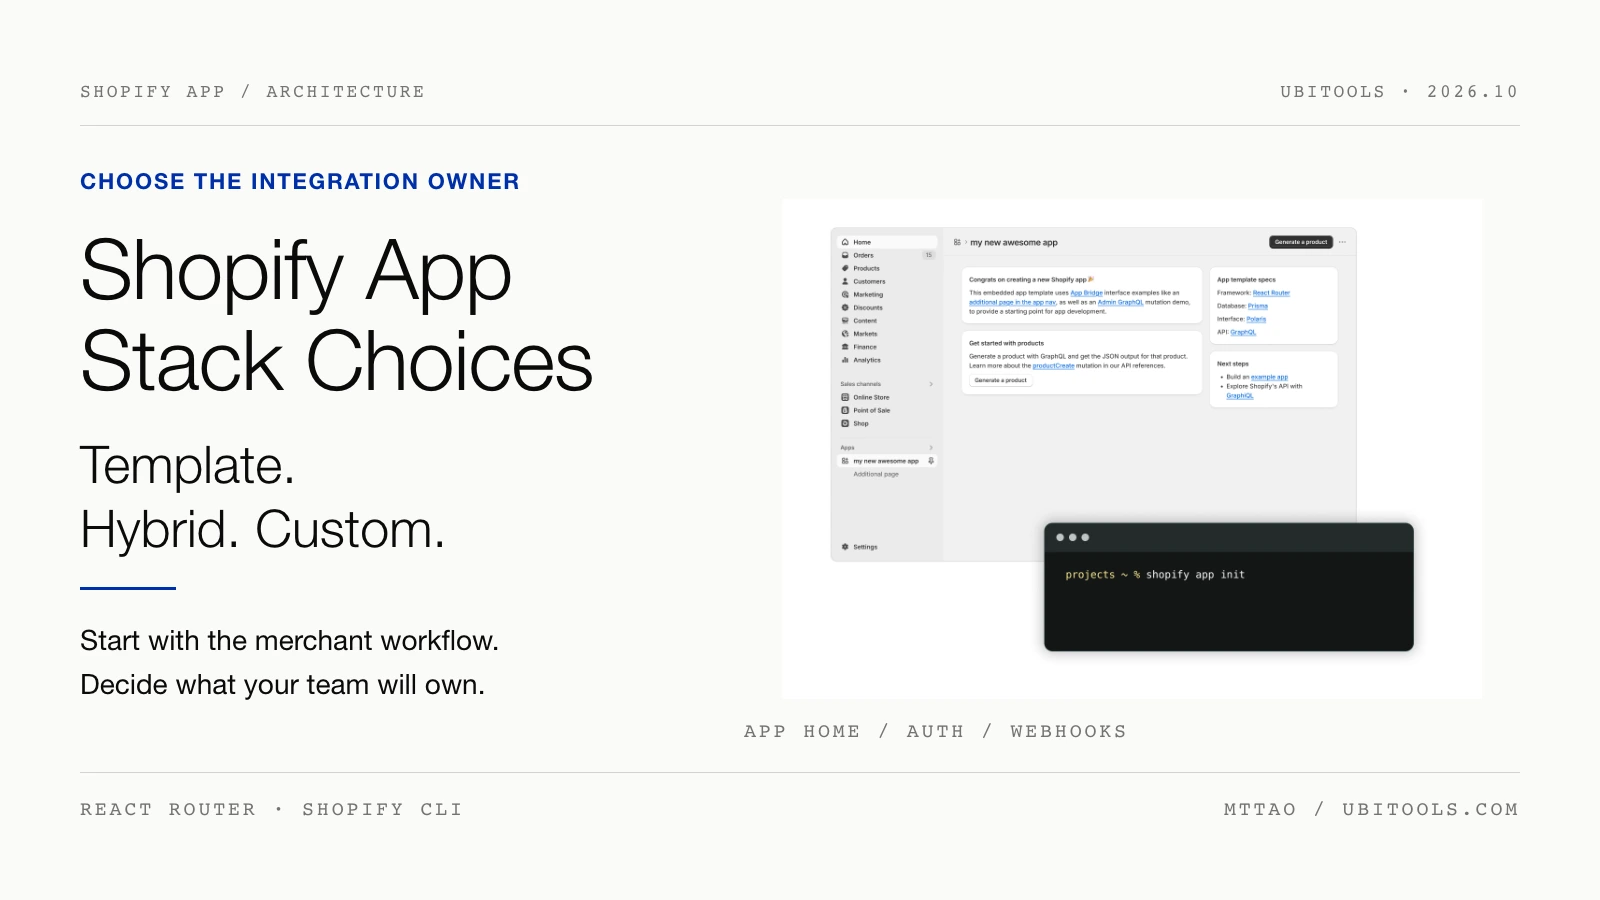This screenshot has width=1600, height=900.
Task: Open the App Bridge link
Action: (1086, 293)
